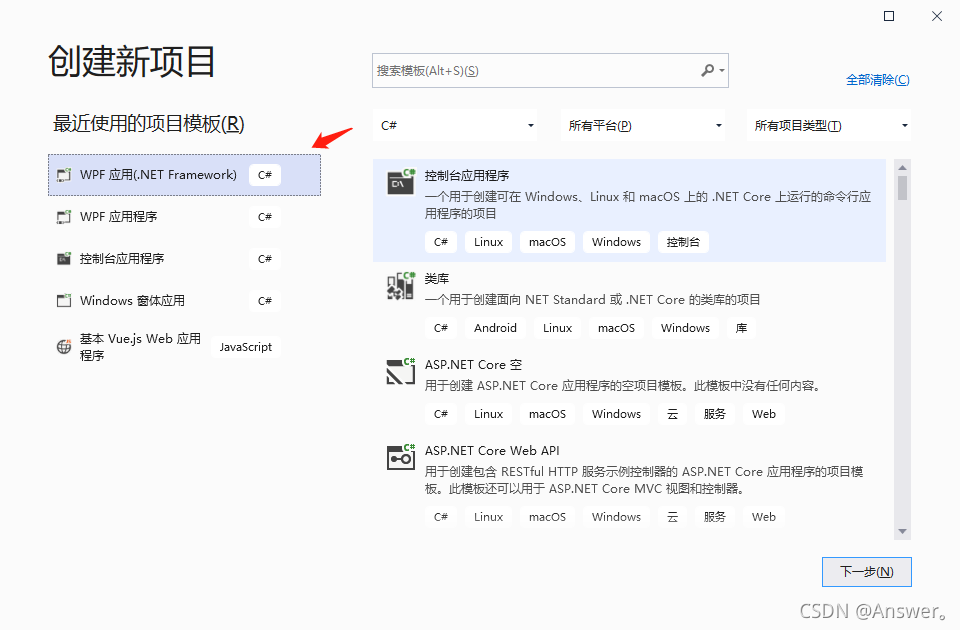This screenshot has height=630, width=960.
Task: Click the Android tag under 类库
Action: click(x=495, y=328)
